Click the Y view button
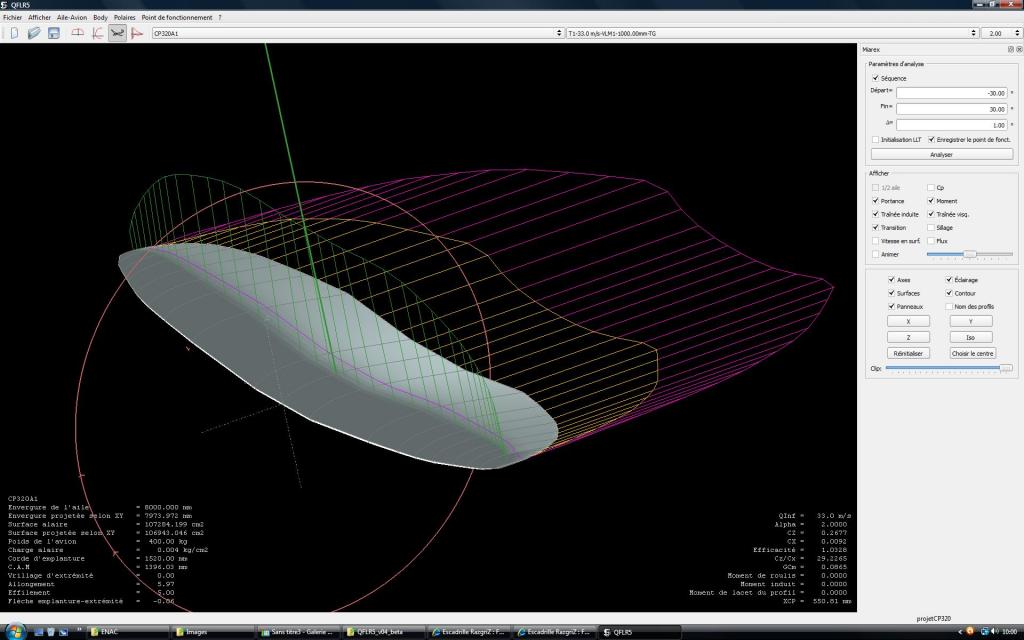Screen dimensions: 1024x640 [970, 321]
